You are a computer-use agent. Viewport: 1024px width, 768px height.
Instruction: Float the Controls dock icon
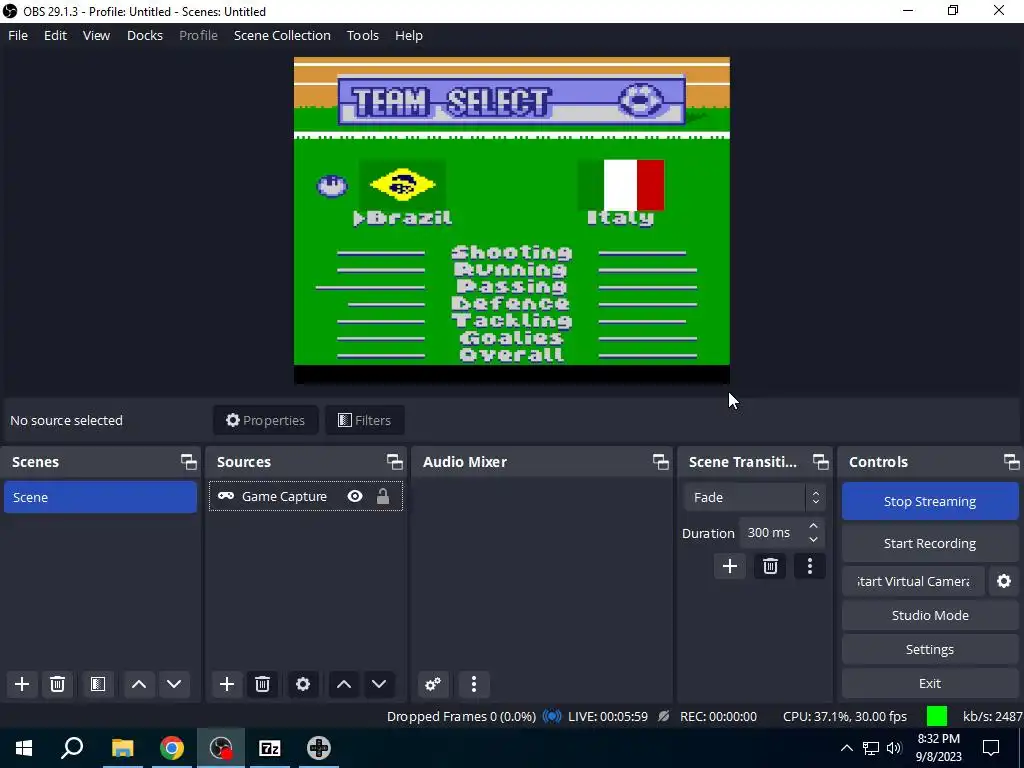[x=1012, y=462]
